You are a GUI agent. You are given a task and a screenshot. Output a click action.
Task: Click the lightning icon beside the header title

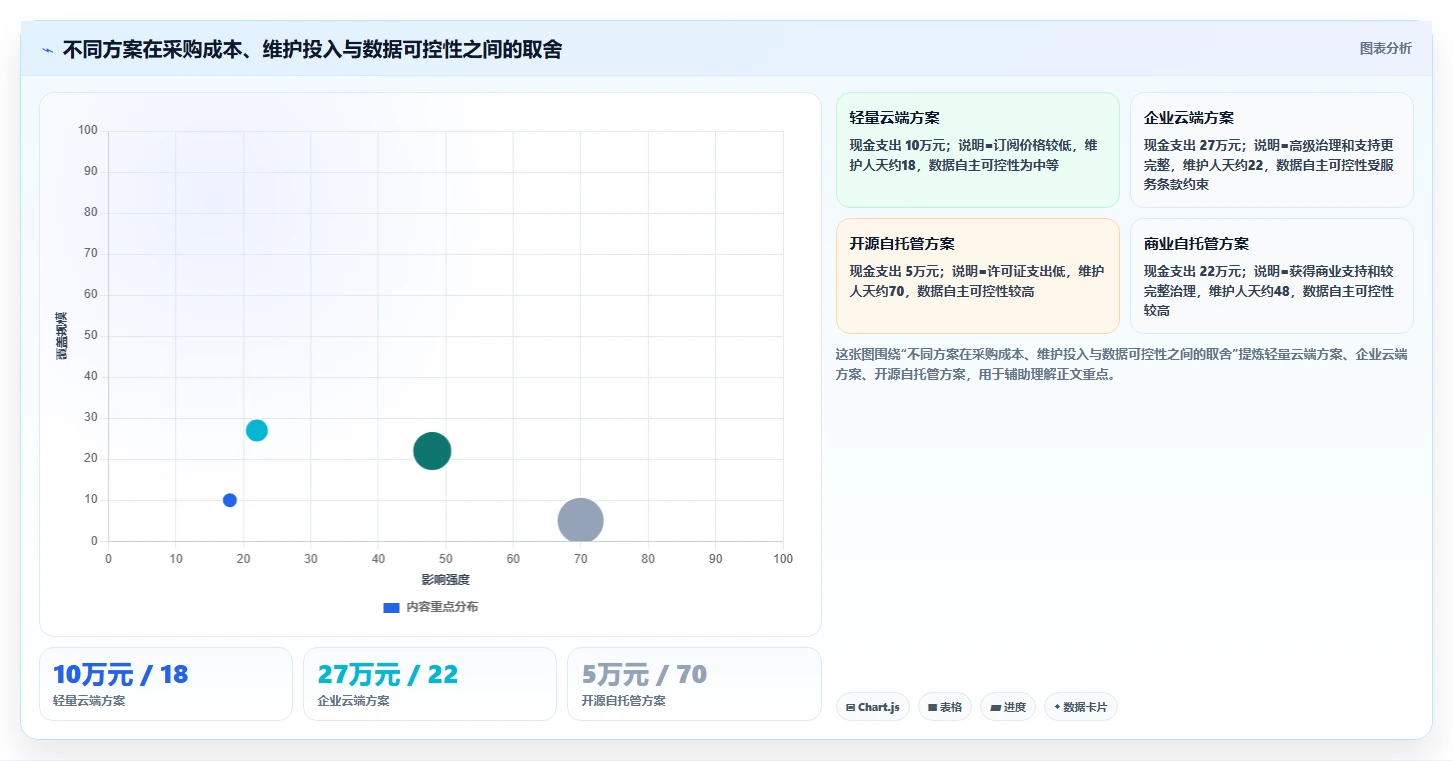point(47,50)
